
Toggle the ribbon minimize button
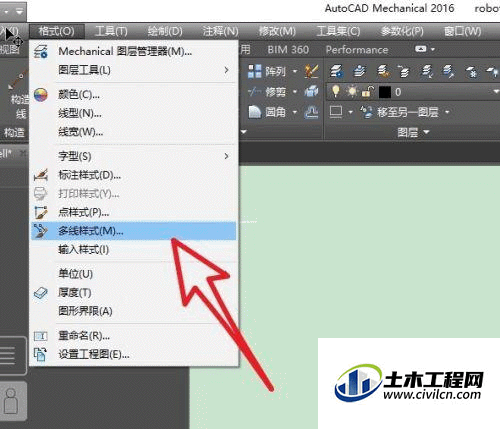coord(421,49)
